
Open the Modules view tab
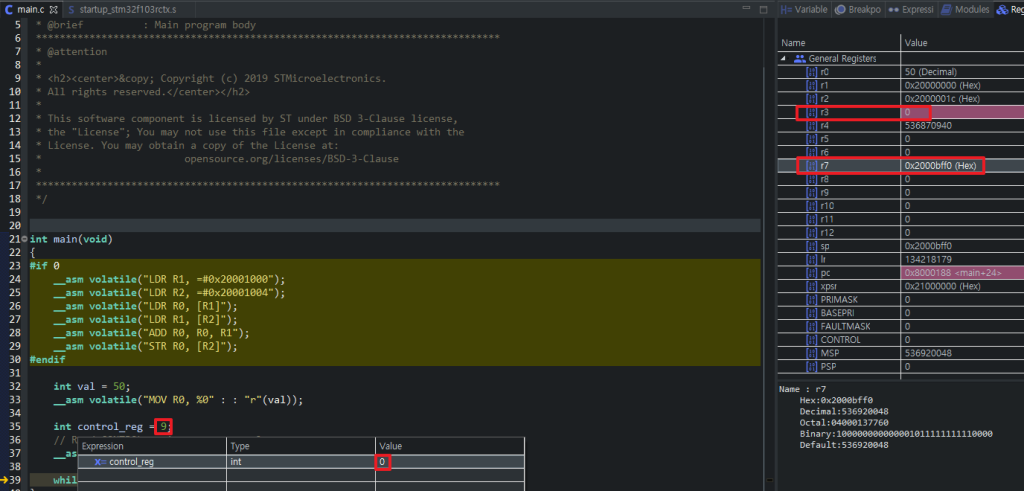click(x=965, y=10)
